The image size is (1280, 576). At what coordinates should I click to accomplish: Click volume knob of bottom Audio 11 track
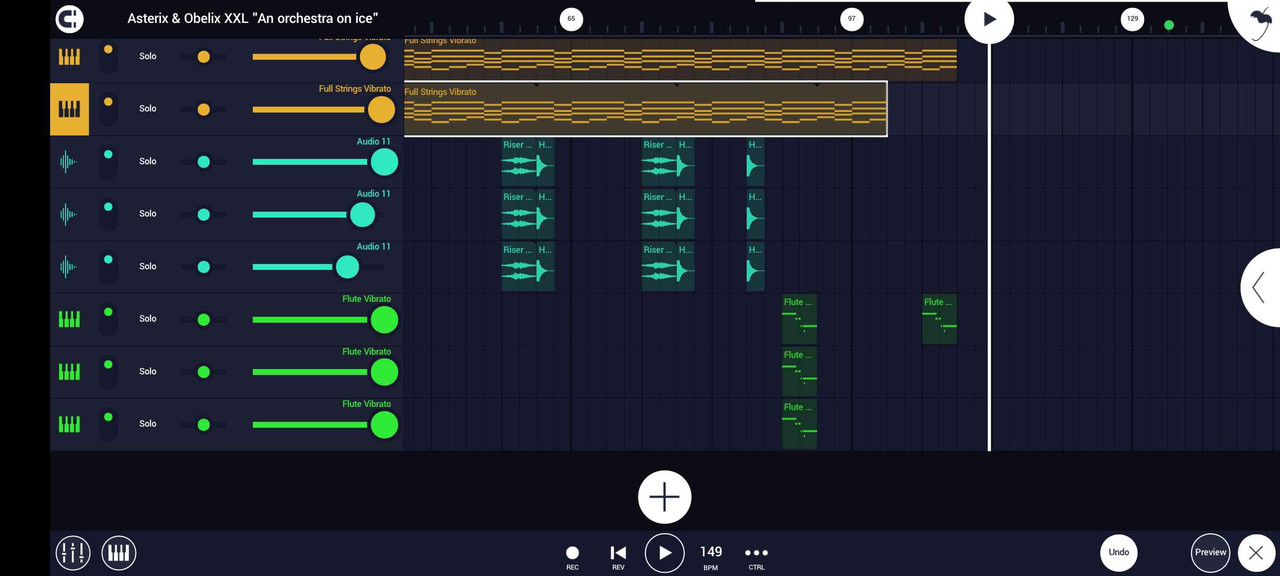(347, 267)
